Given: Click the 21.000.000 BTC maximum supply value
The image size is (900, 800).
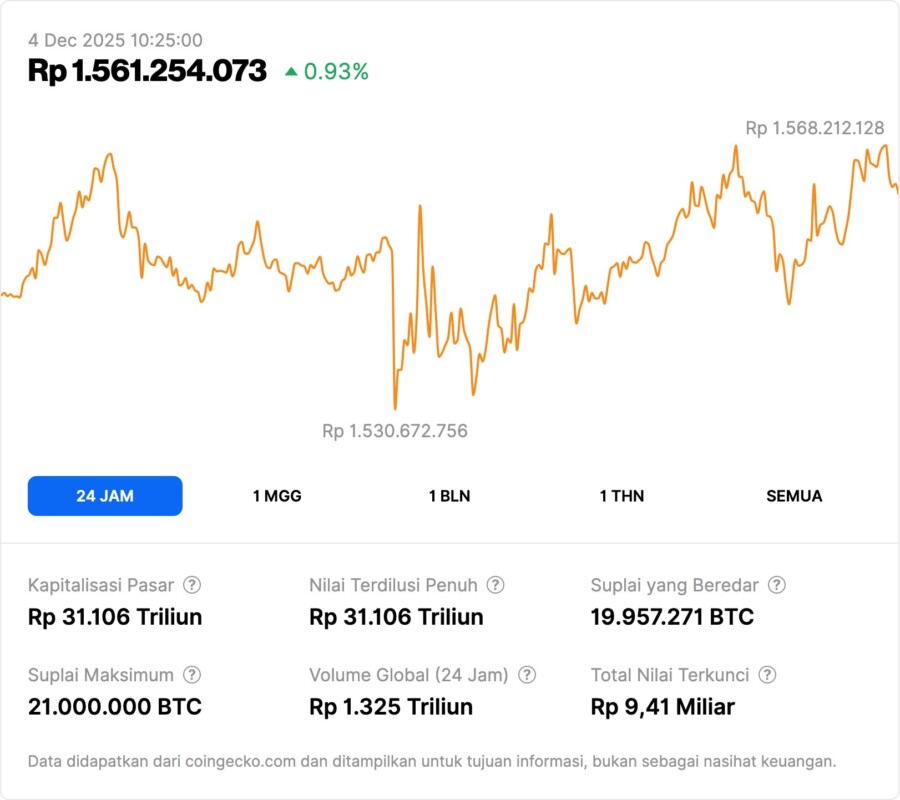Looking at the screenshot, I should (x=115, y=707).
